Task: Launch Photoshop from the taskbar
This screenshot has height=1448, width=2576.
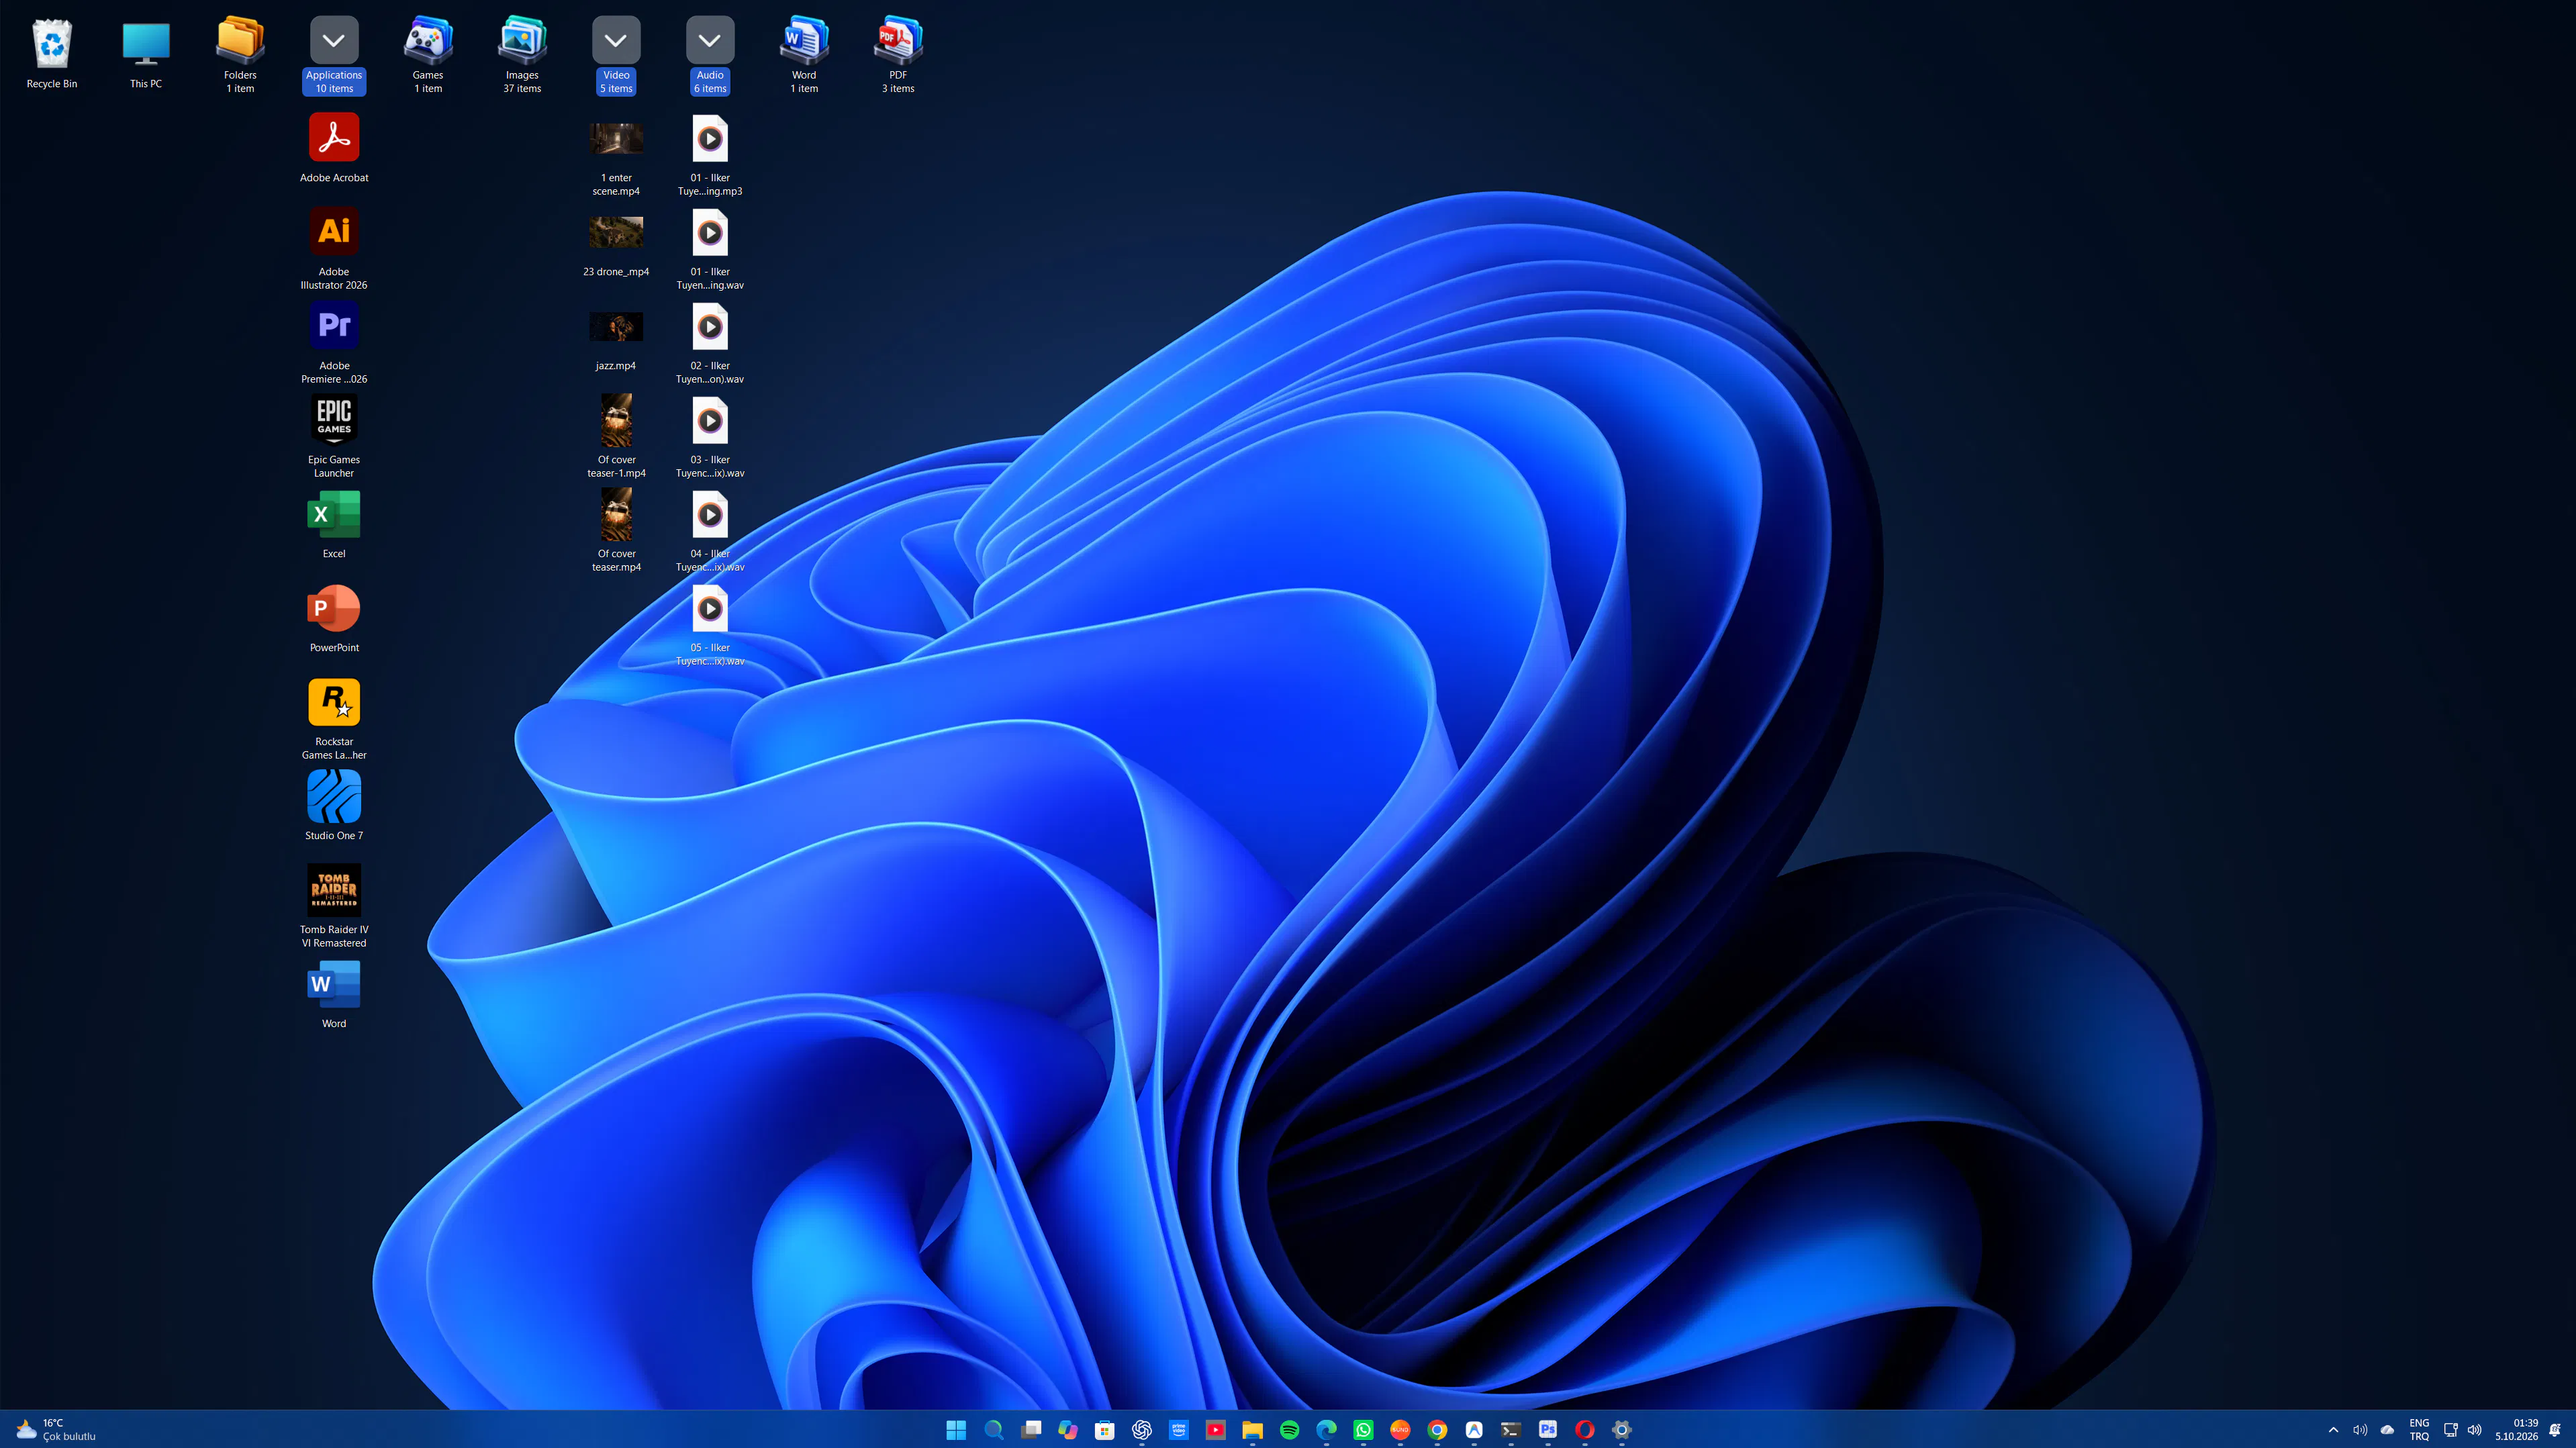Action: 1548,1429
